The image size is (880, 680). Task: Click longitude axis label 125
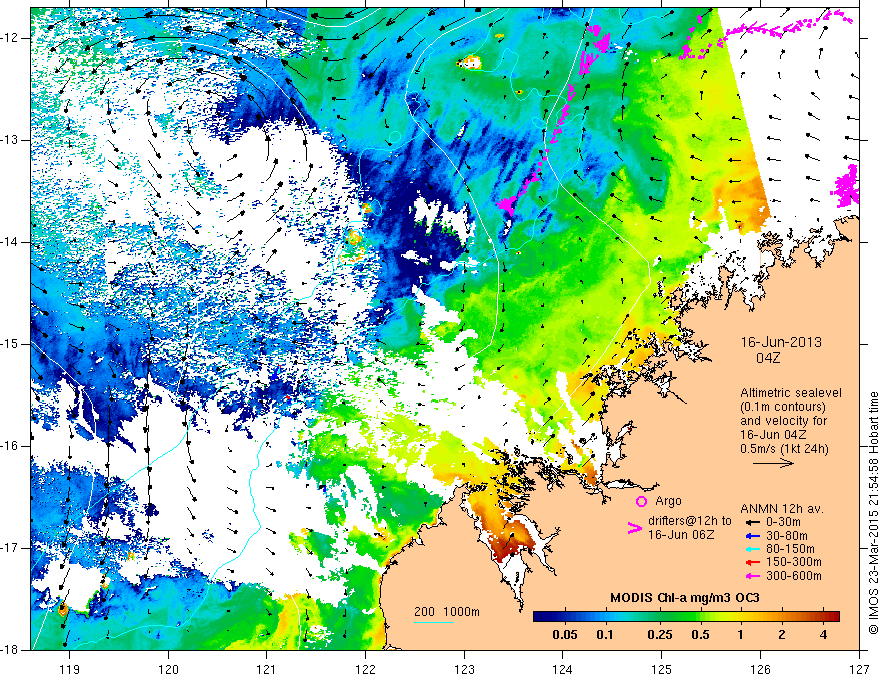[662, 669]
